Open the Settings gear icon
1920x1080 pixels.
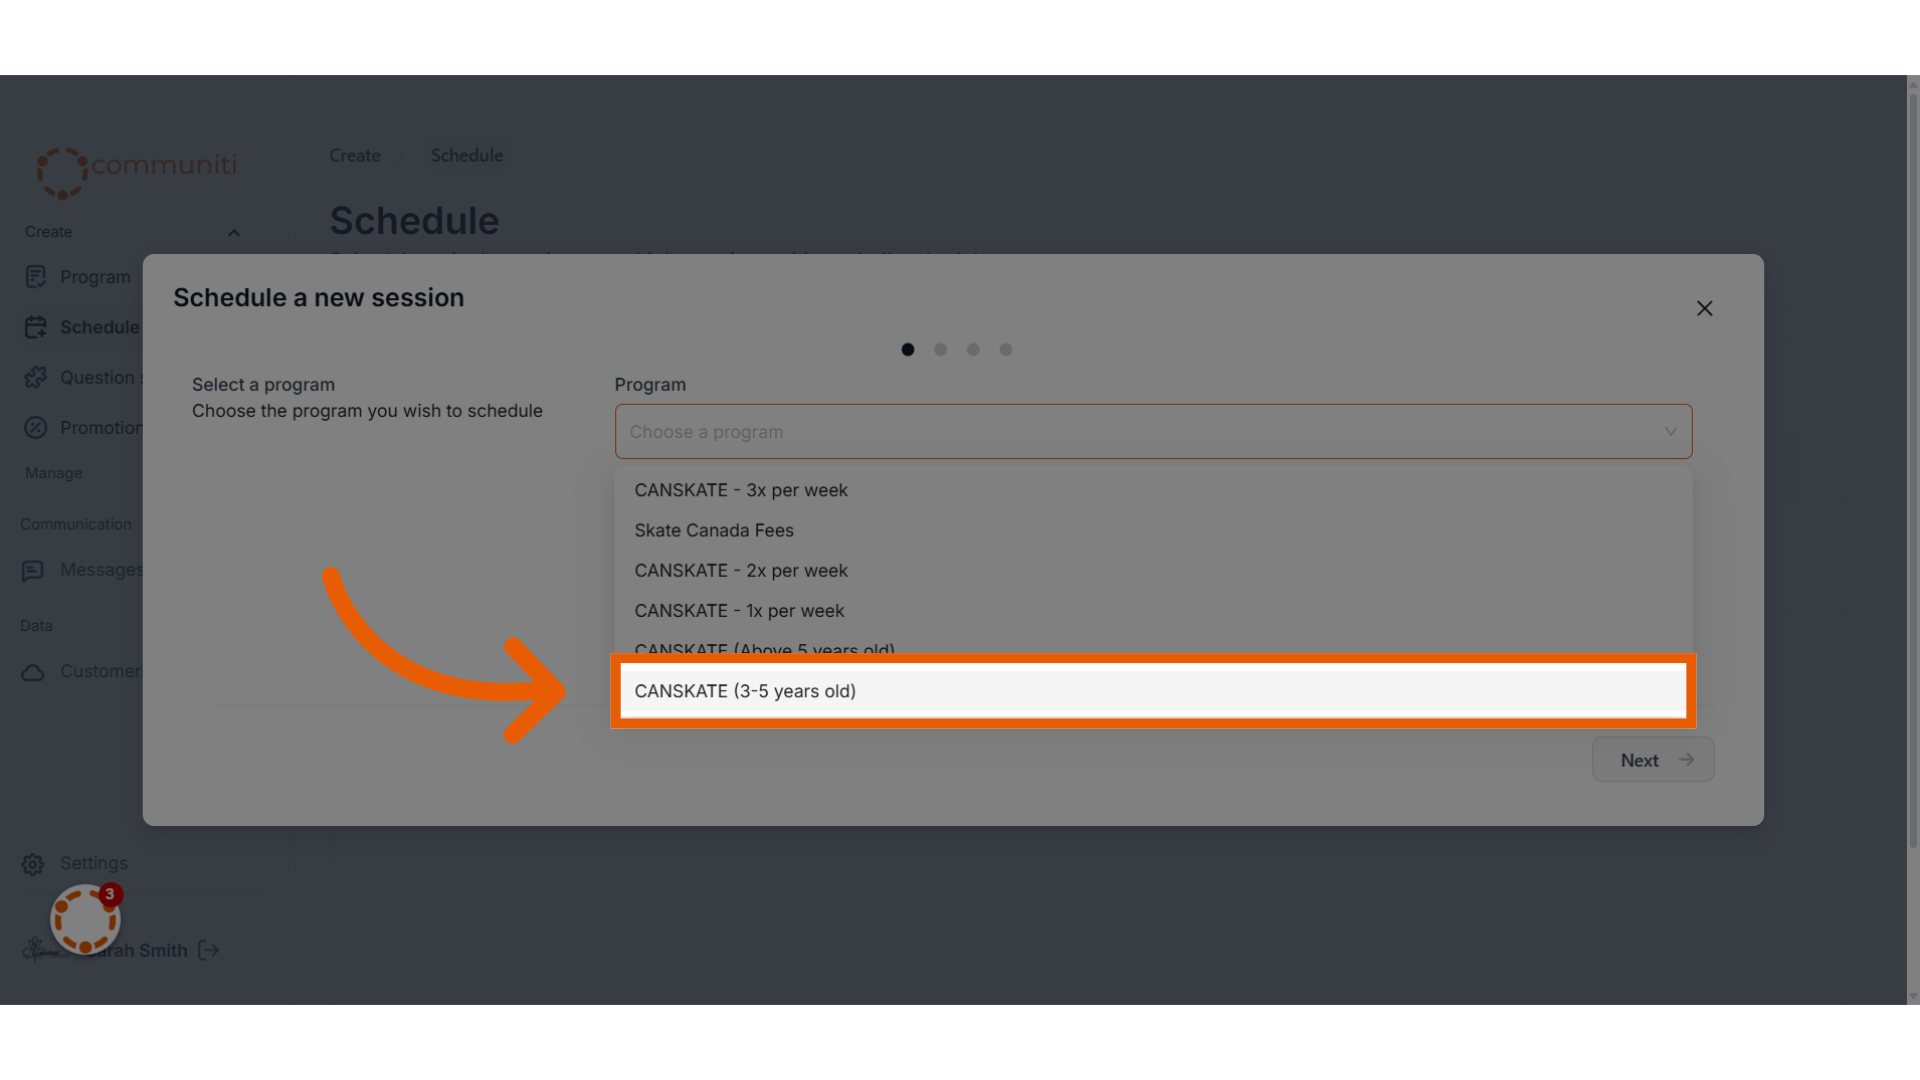33,864
